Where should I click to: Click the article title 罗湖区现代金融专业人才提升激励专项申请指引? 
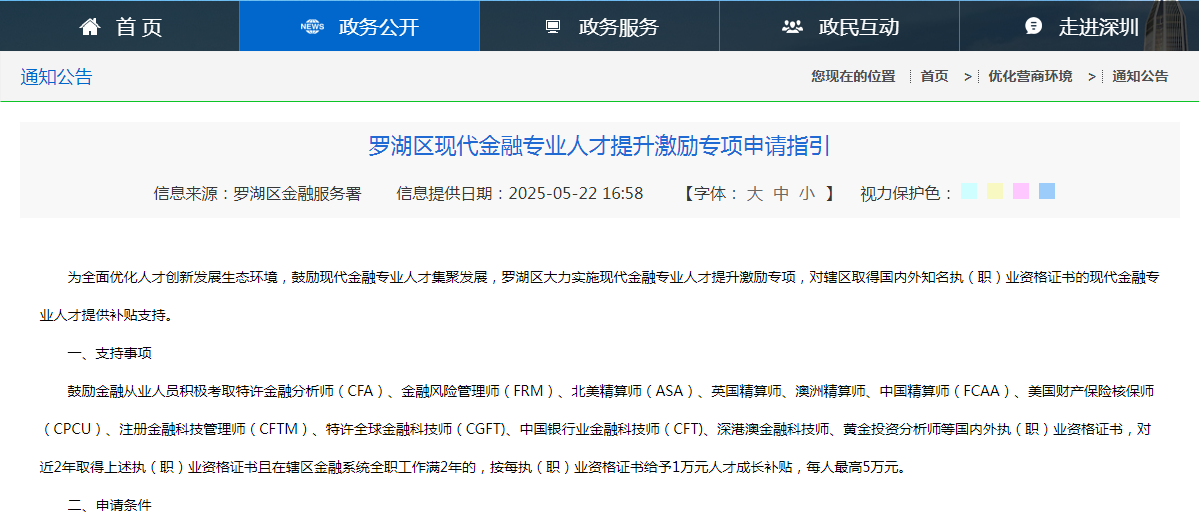coord(600,145)
